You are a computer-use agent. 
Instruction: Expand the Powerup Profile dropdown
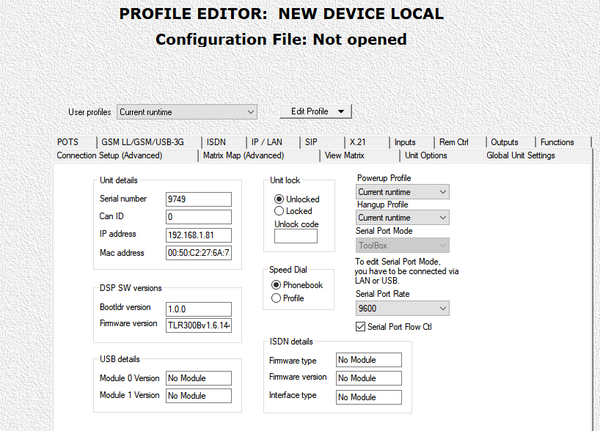tap(402, 191)
